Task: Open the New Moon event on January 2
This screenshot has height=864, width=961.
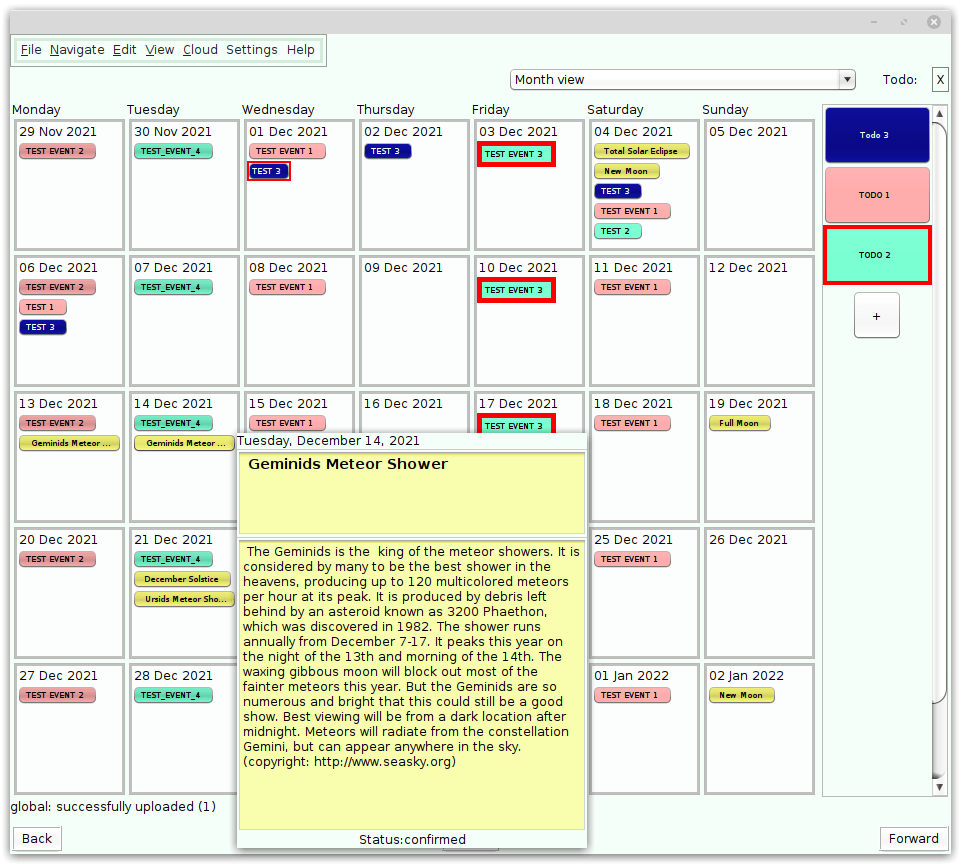Action: tap(741, 694)
